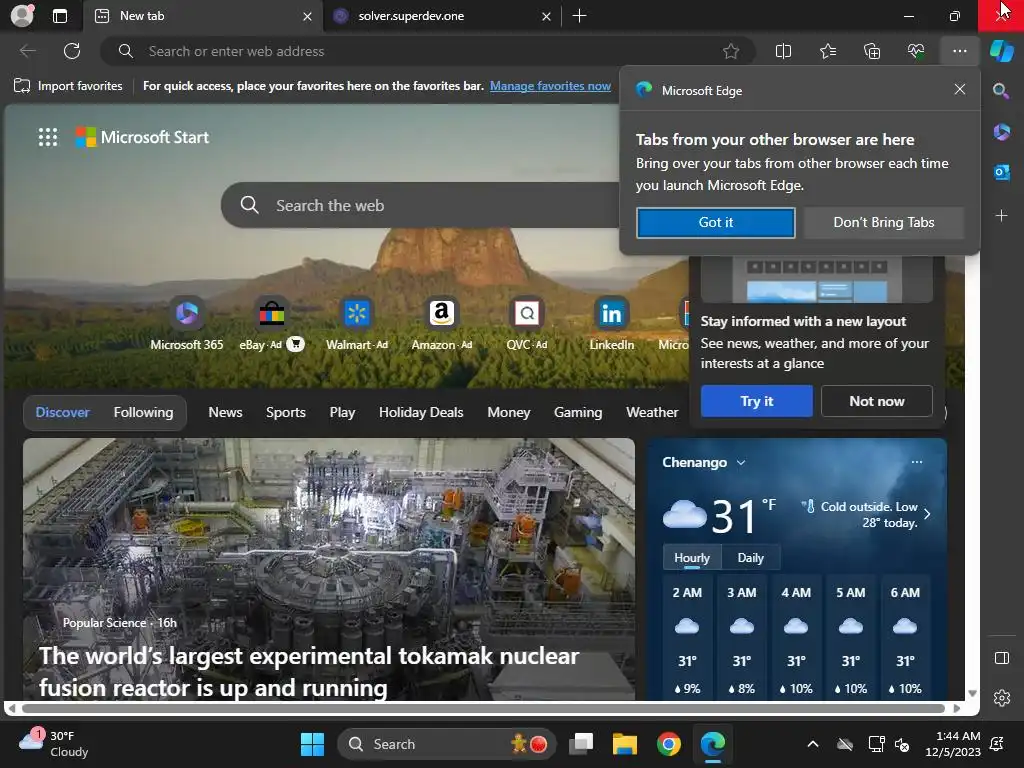Image resolution: width=1024 pixels, height=768 pixels.
Task: Open the Play category
Action: (342, 412)
